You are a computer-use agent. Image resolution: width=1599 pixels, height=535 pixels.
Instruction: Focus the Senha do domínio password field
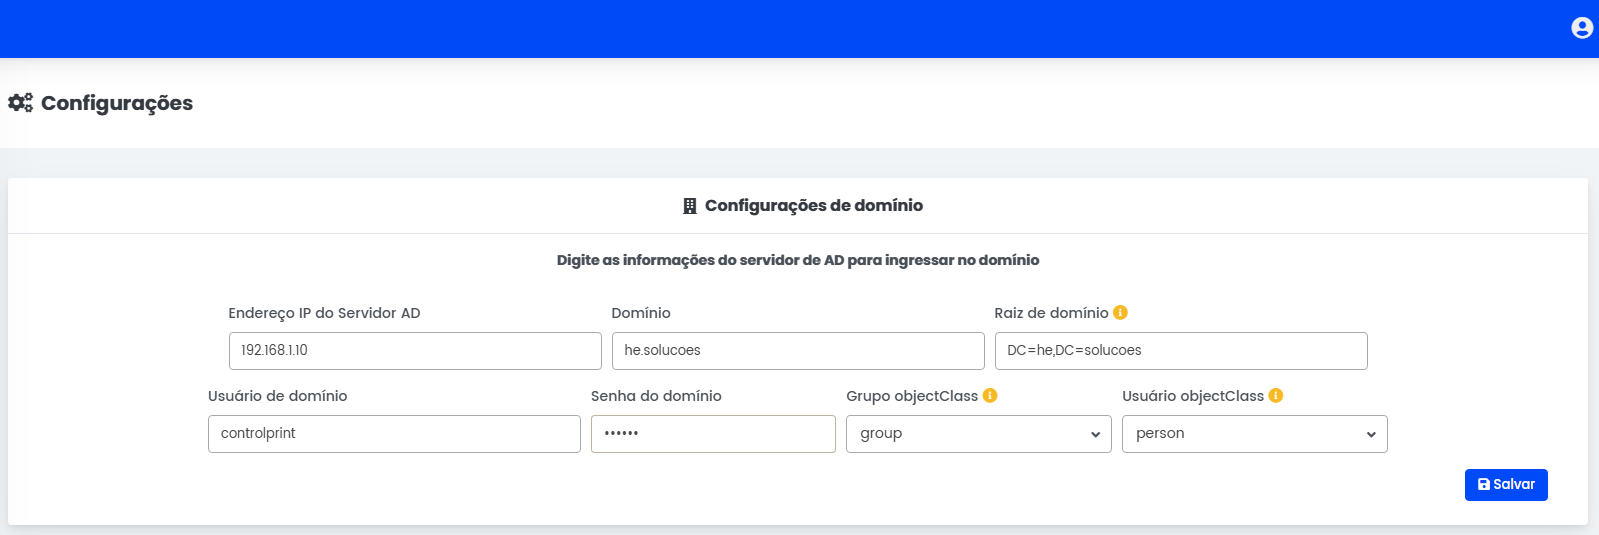click(713, 434)
